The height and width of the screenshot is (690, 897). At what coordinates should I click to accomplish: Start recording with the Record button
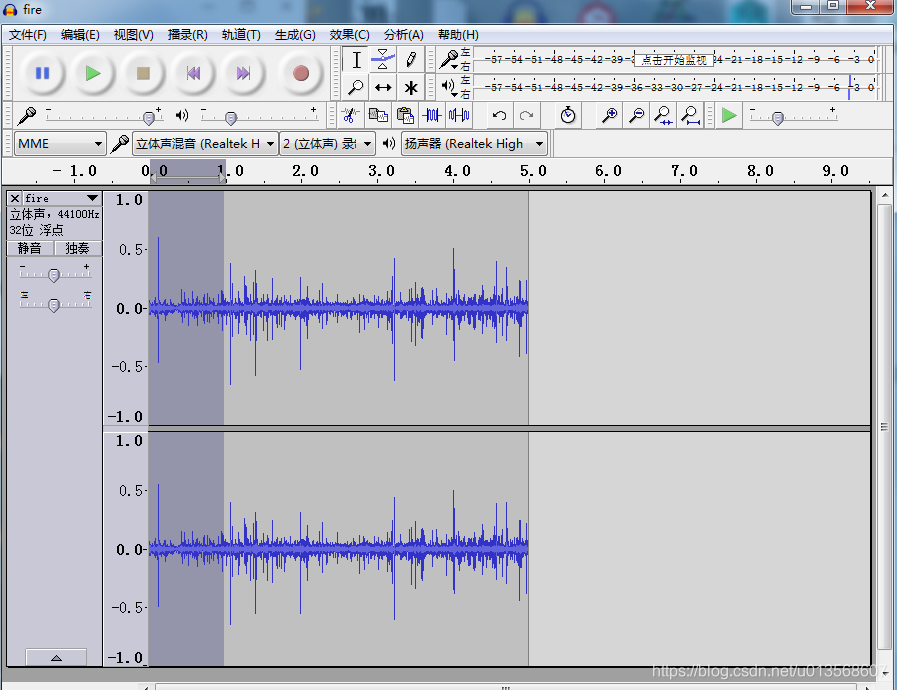point(301,73)
